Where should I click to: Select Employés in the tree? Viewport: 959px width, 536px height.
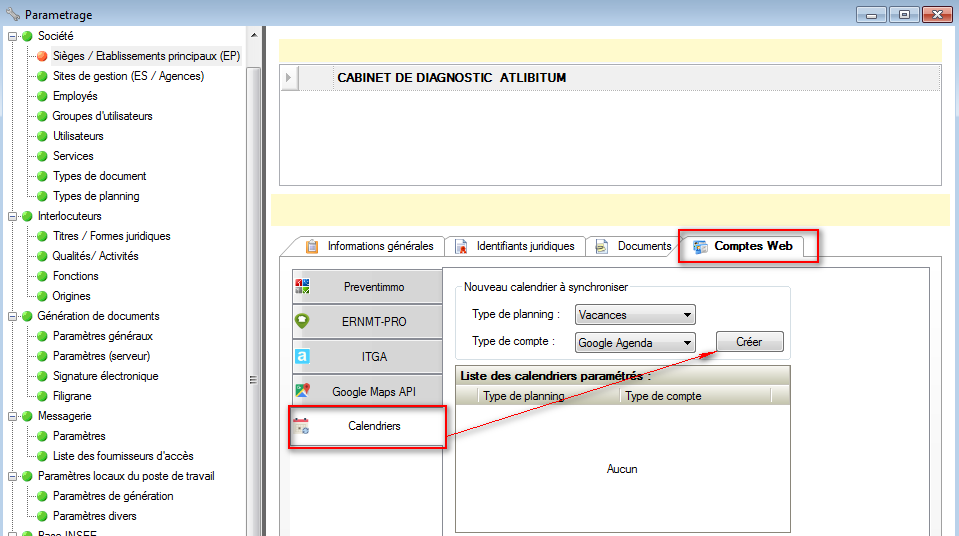tap(75, 96)
